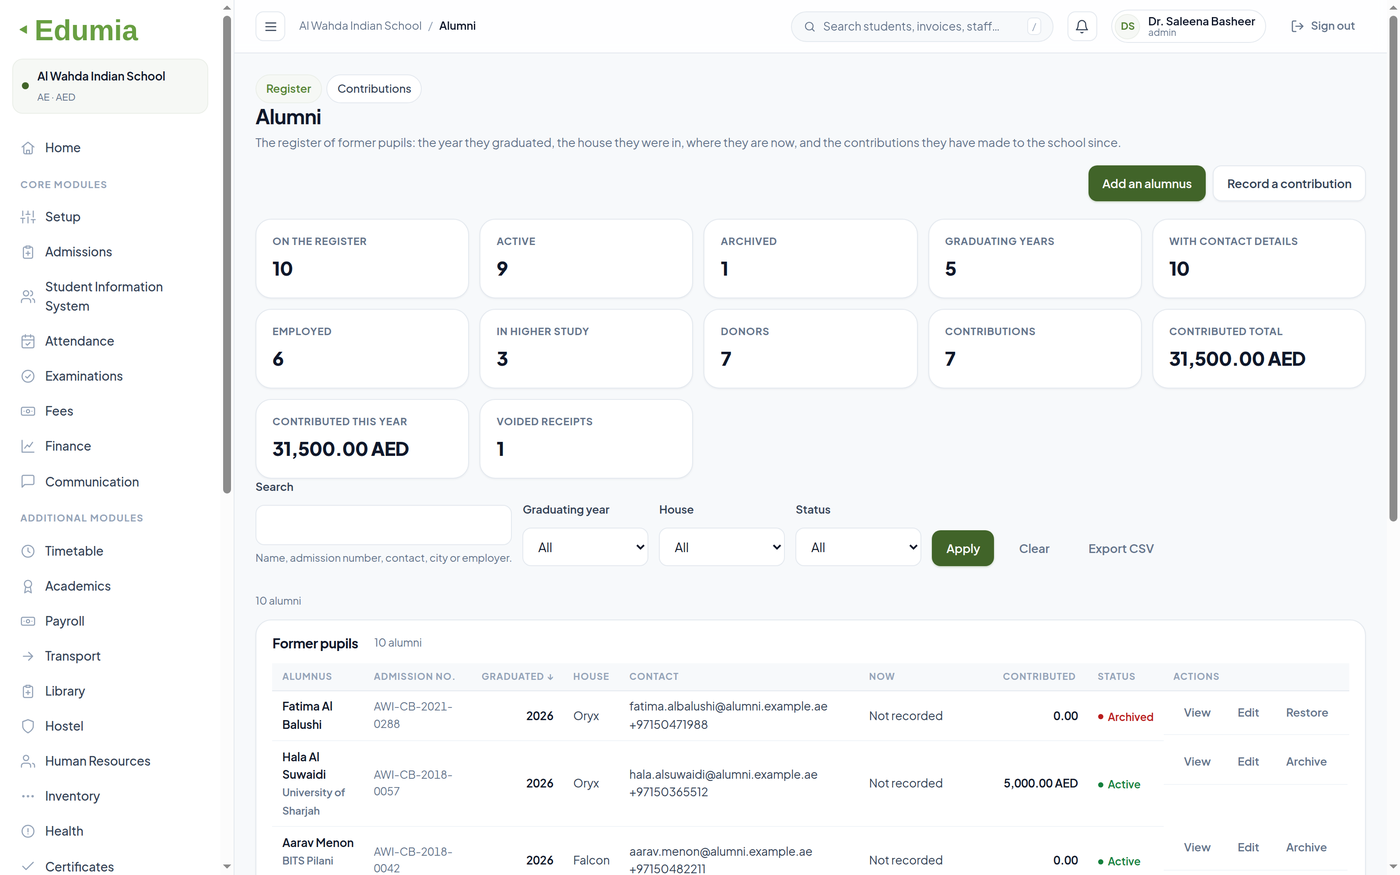This screenshot has width=1400, height=875.
Task: Apply the alumni filters
Action: click(963, 548)
